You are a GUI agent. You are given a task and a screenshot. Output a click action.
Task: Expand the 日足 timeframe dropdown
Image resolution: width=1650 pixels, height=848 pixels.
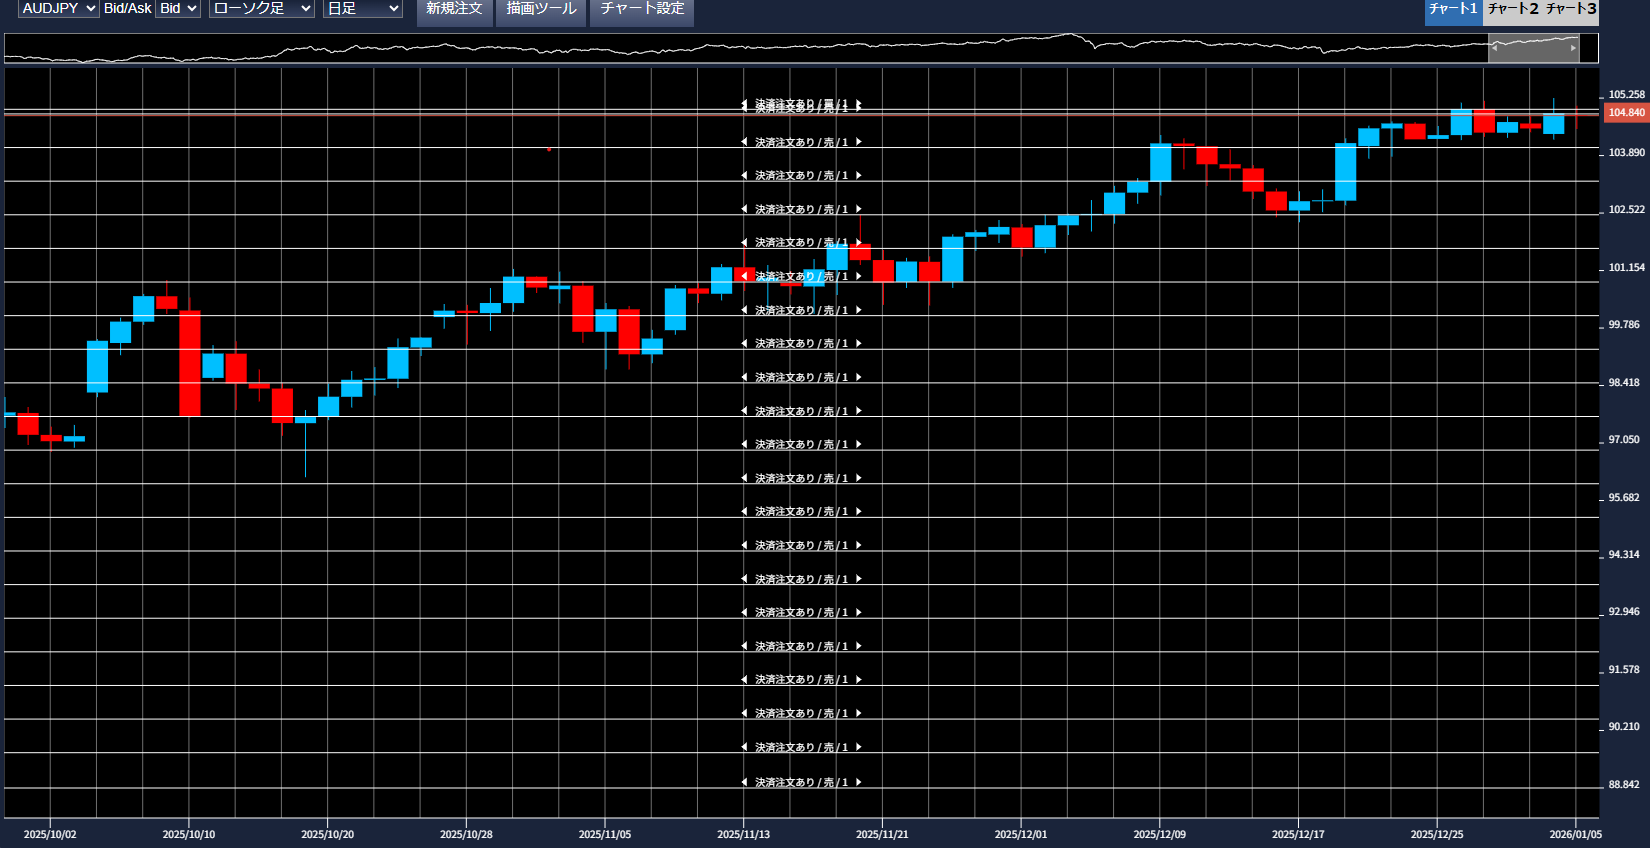[x=362, y=9]
